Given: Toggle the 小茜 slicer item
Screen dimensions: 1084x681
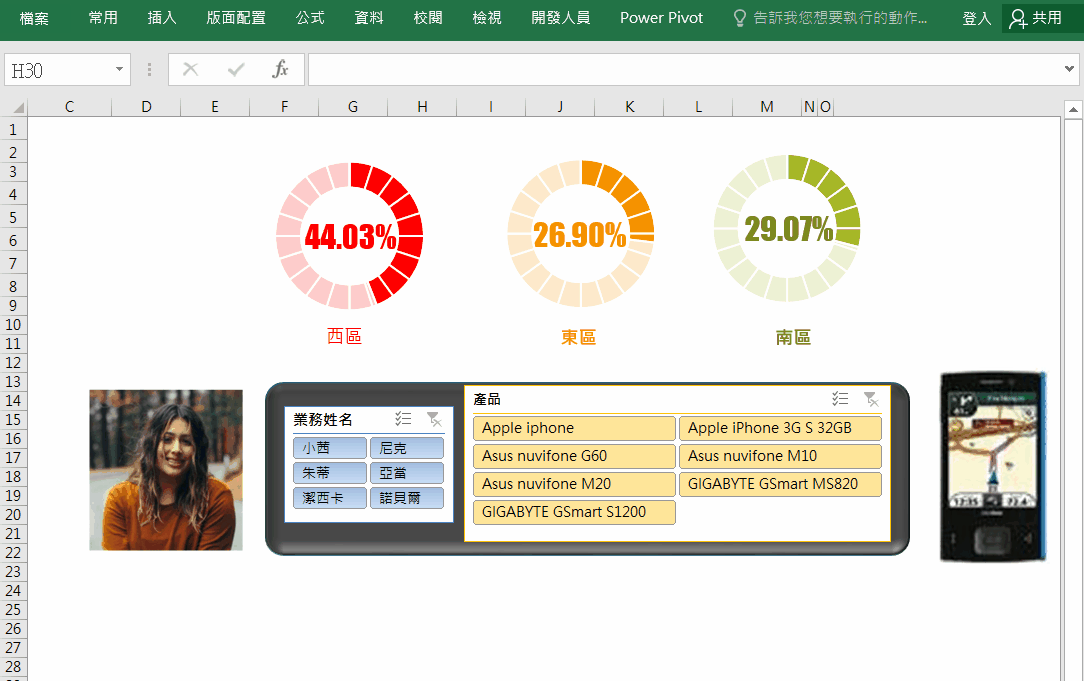Looking at the screenshot, I should pyautogui.click(x=329, y=448).
